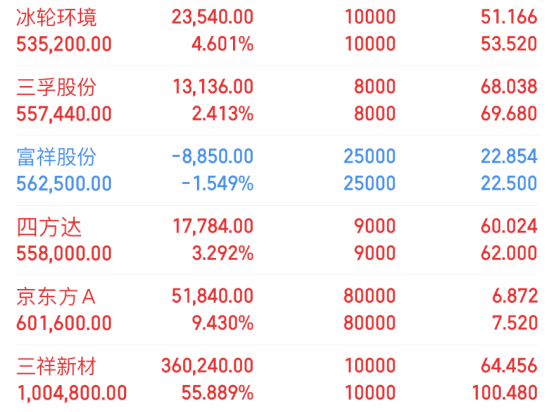Click profit value 23,540.00

[x=212, y=17]
